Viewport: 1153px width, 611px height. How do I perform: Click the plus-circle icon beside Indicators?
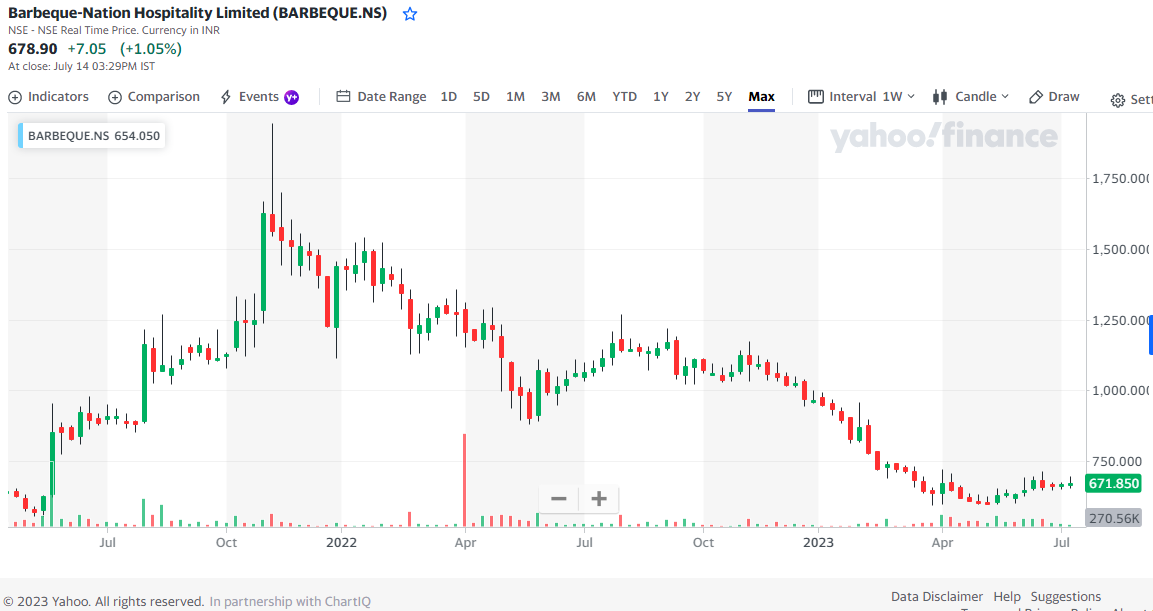(15, 96)
